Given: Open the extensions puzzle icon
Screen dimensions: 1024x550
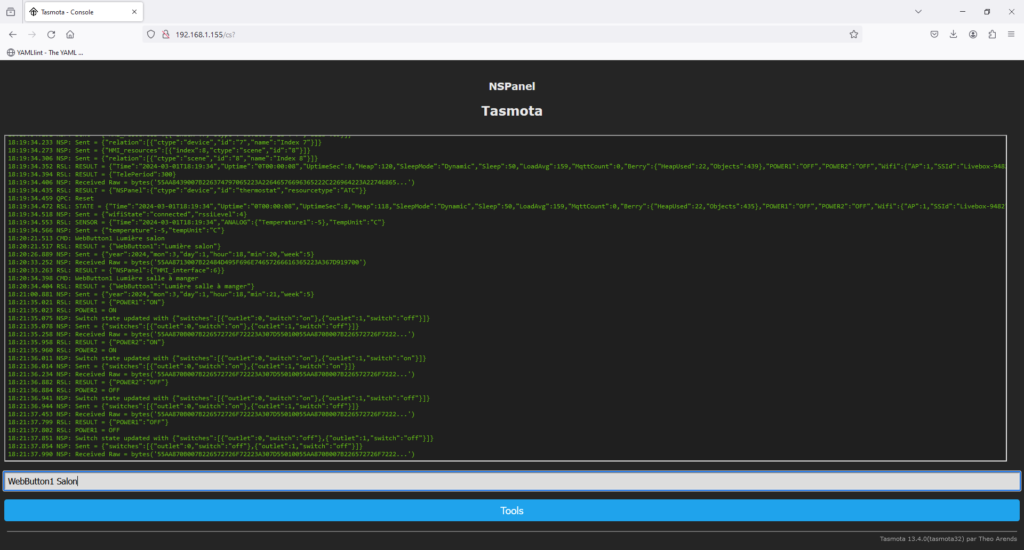Looking at the screenshot, I should click(x=992, y=35).
